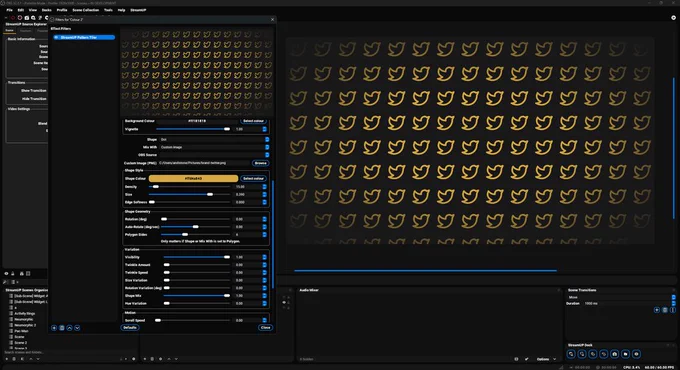Click Select colour for Shape Colour
The width and height of the screenshot is (680, 370).
[253, 178]
